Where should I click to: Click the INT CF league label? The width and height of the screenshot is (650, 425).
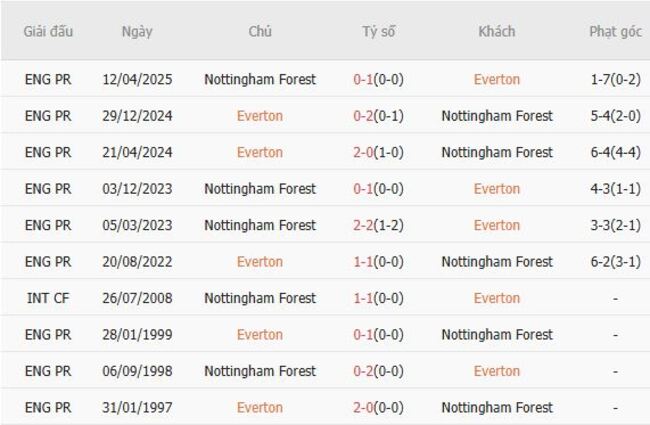[x=48, y=298]
